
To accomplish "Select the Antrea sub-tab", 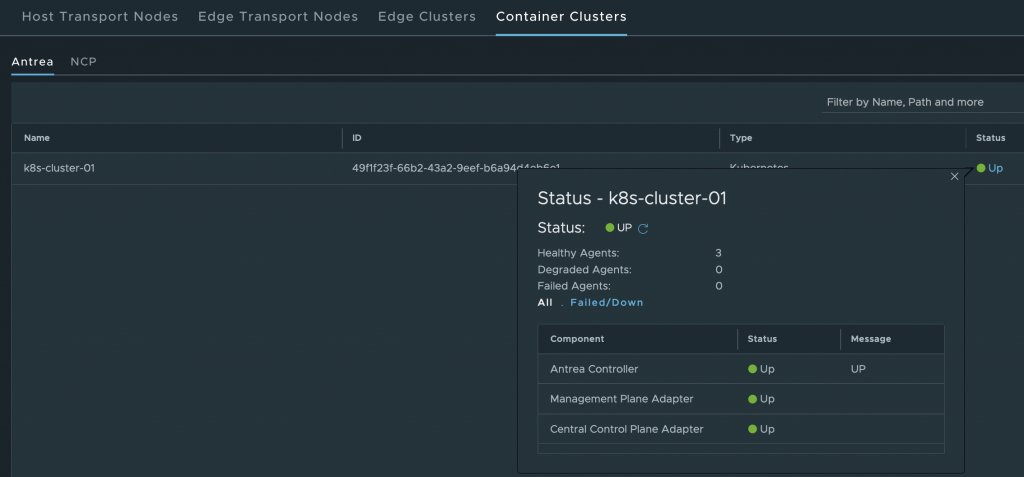I will point(32,62).
